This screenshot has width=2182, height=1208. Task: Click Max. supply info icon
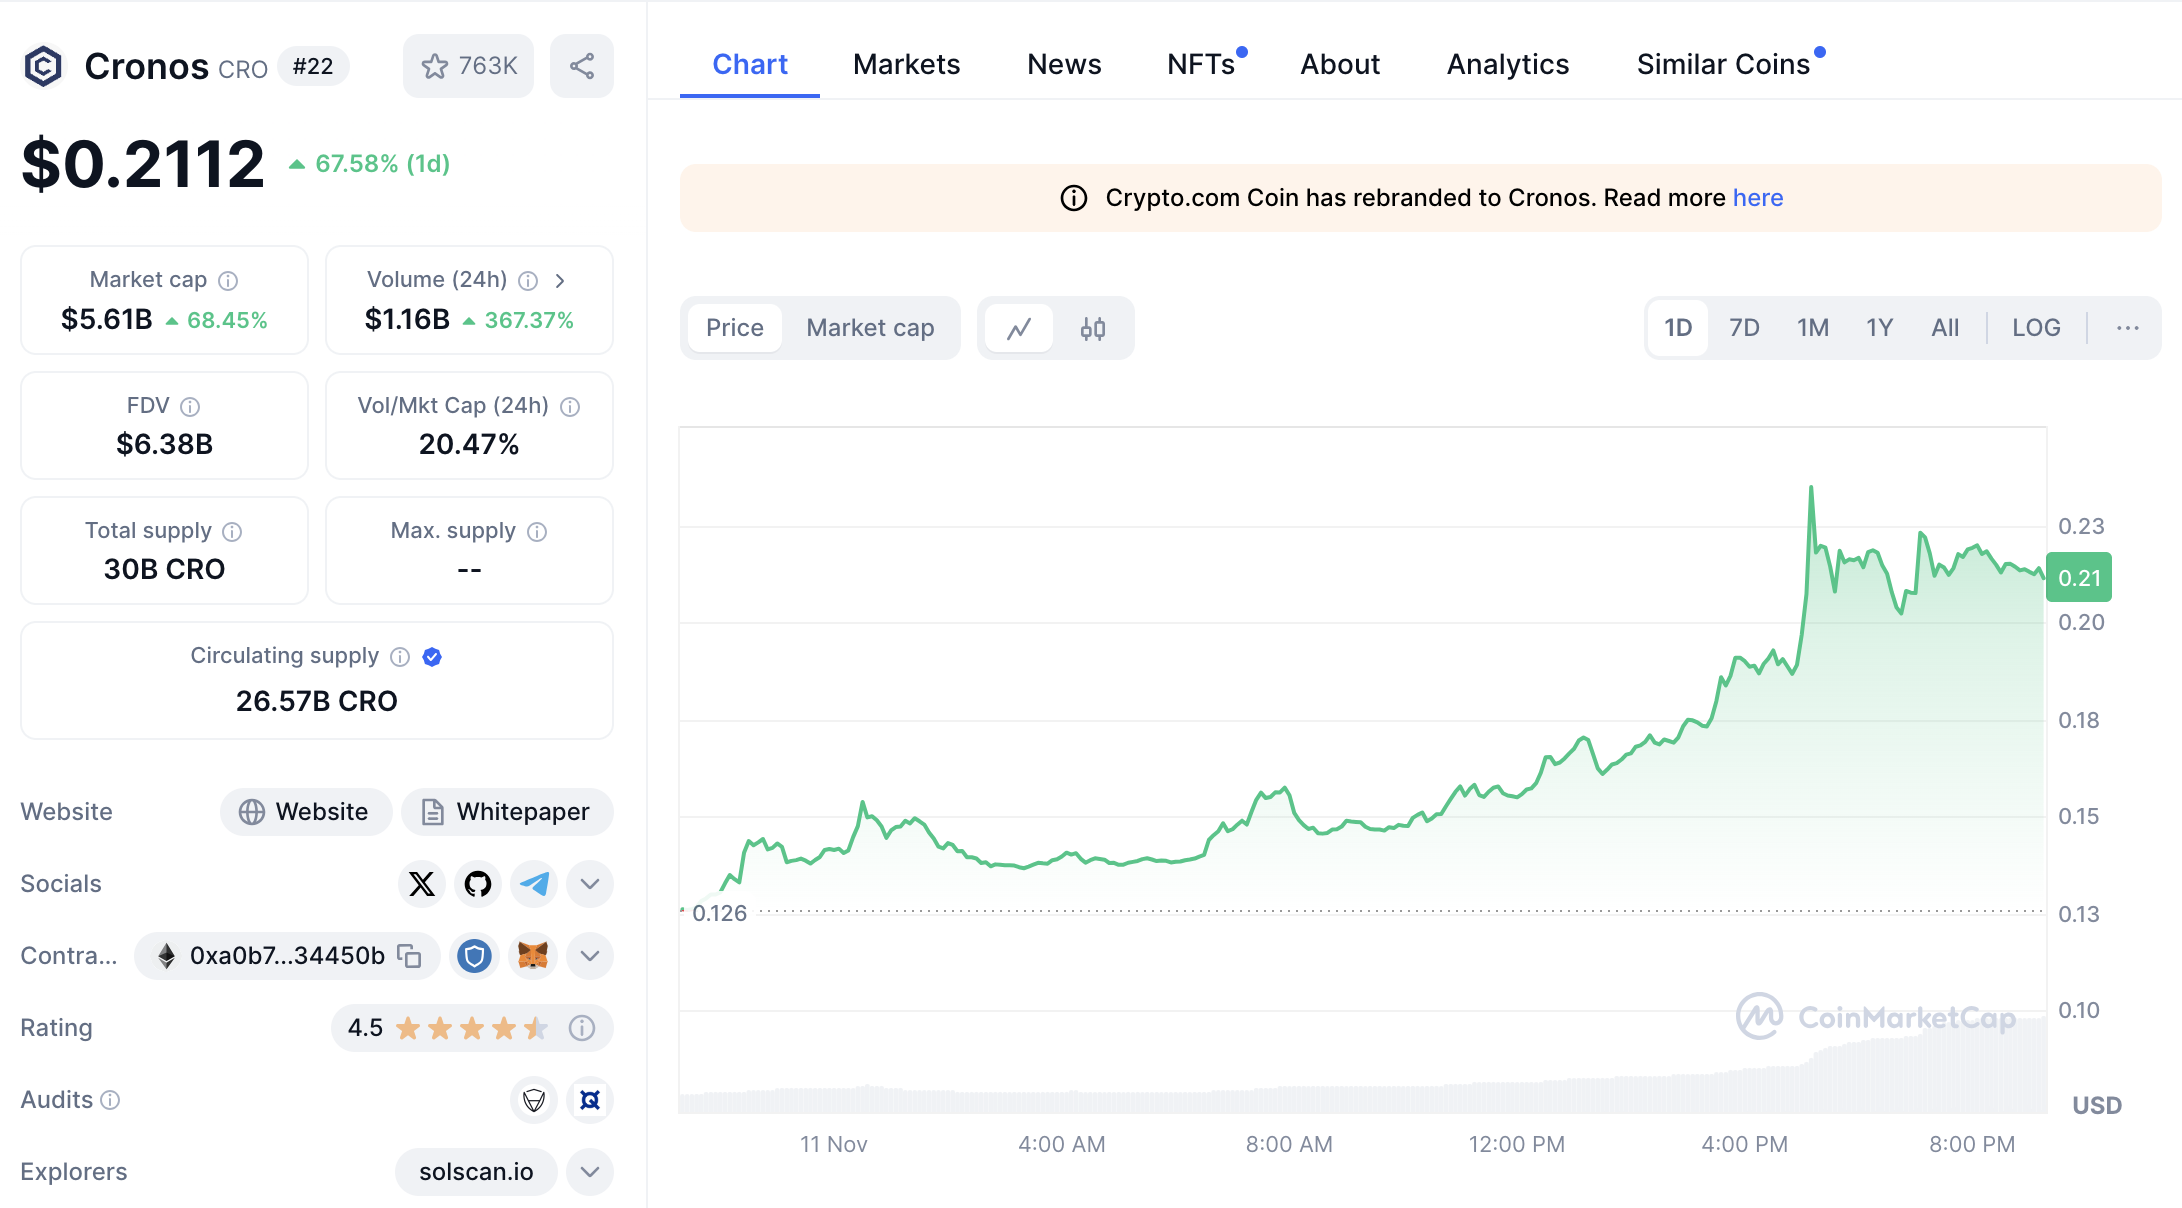tap(537, 531)
